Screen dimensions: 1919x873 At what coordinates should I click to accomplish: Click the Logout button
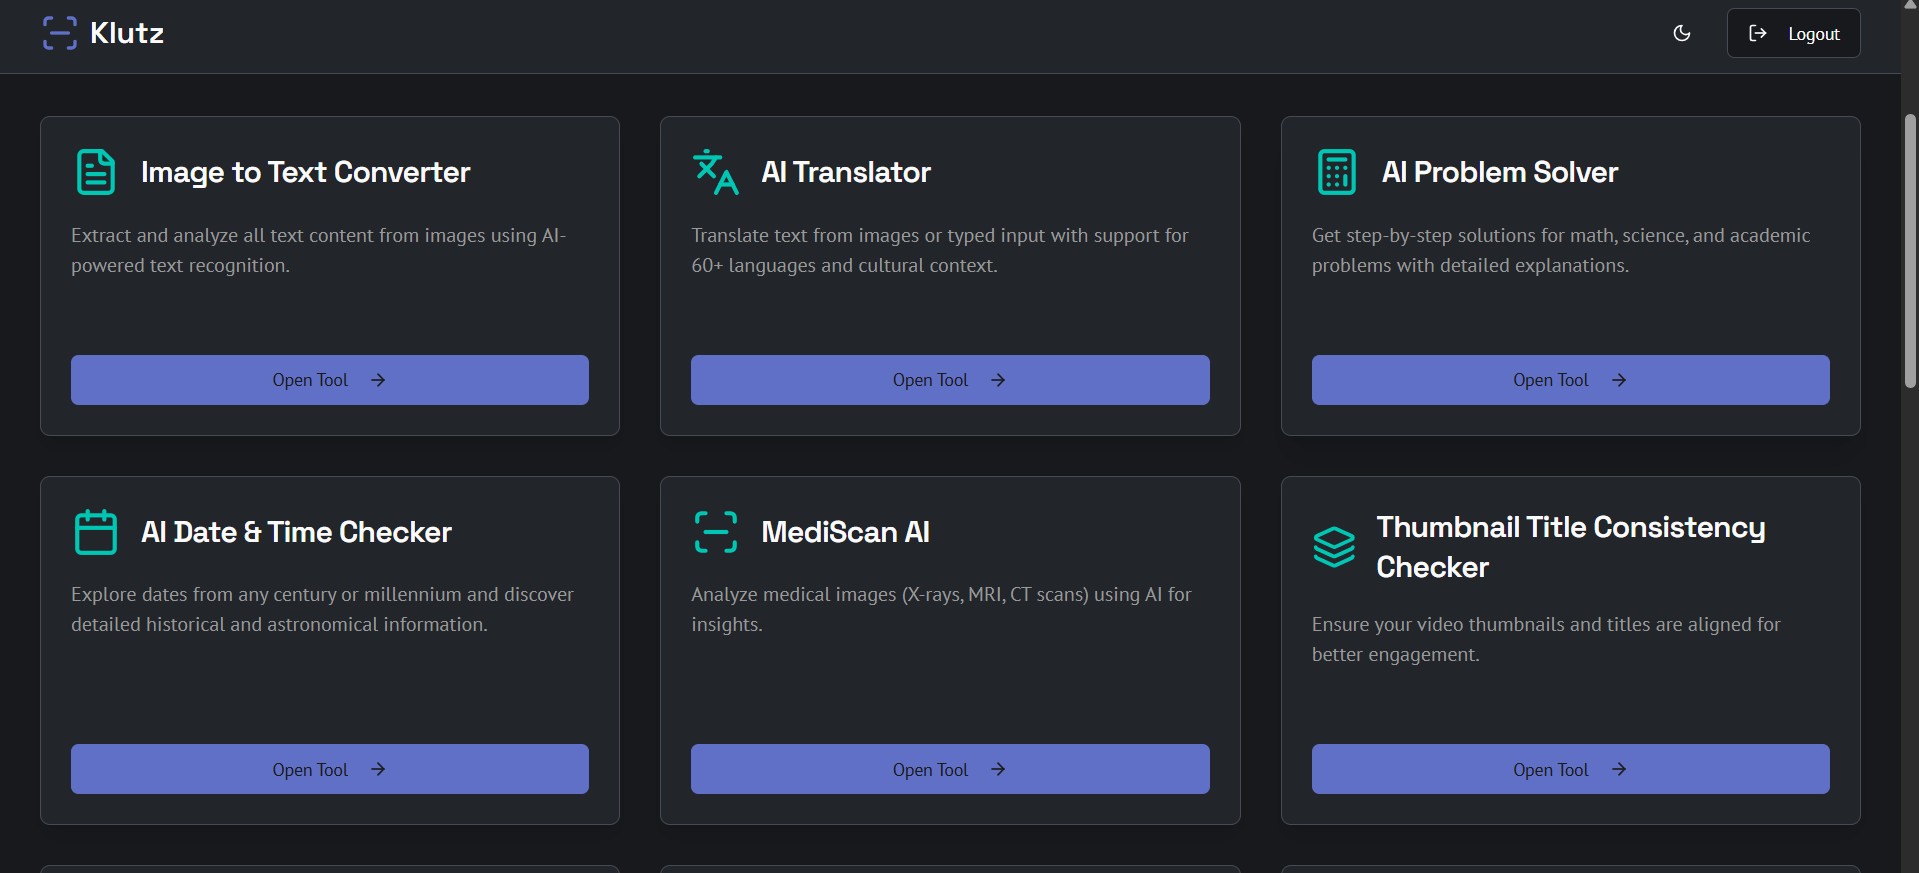[1793, 33]
